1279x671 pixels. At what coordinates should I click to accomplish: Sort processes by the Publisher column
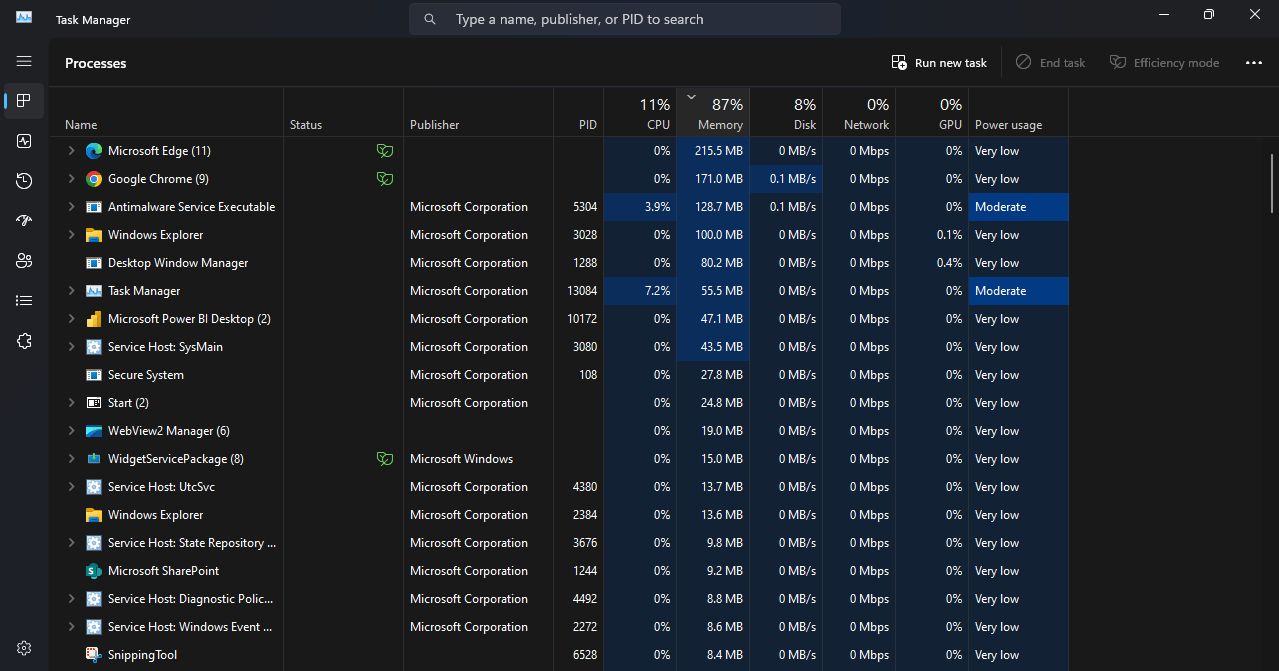pyautogui.click(x=479, y=112)
